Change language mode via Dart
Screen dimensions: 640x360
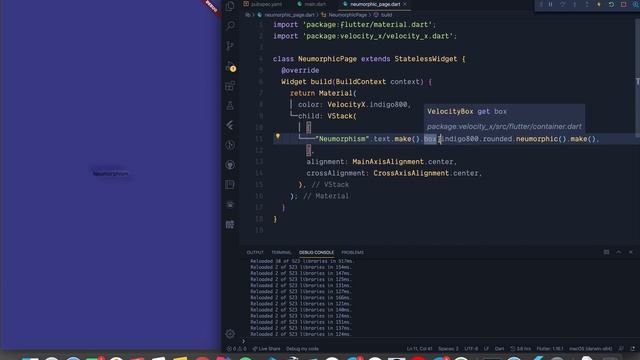499,349
